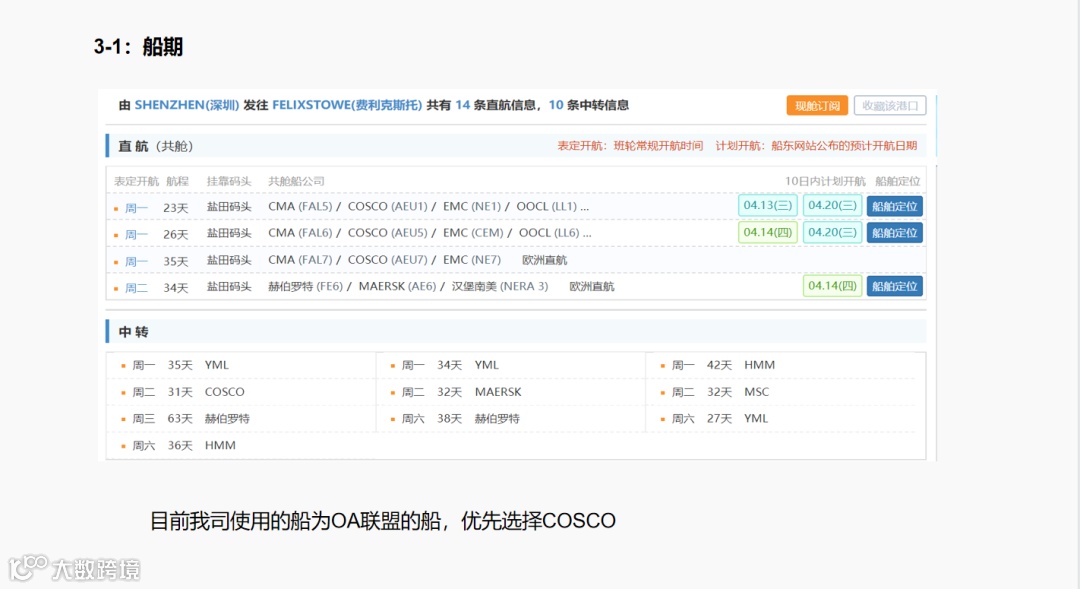Click EMC (NE1) carrier text
This screenshot has height=589, width=1080.
point(472,206)
